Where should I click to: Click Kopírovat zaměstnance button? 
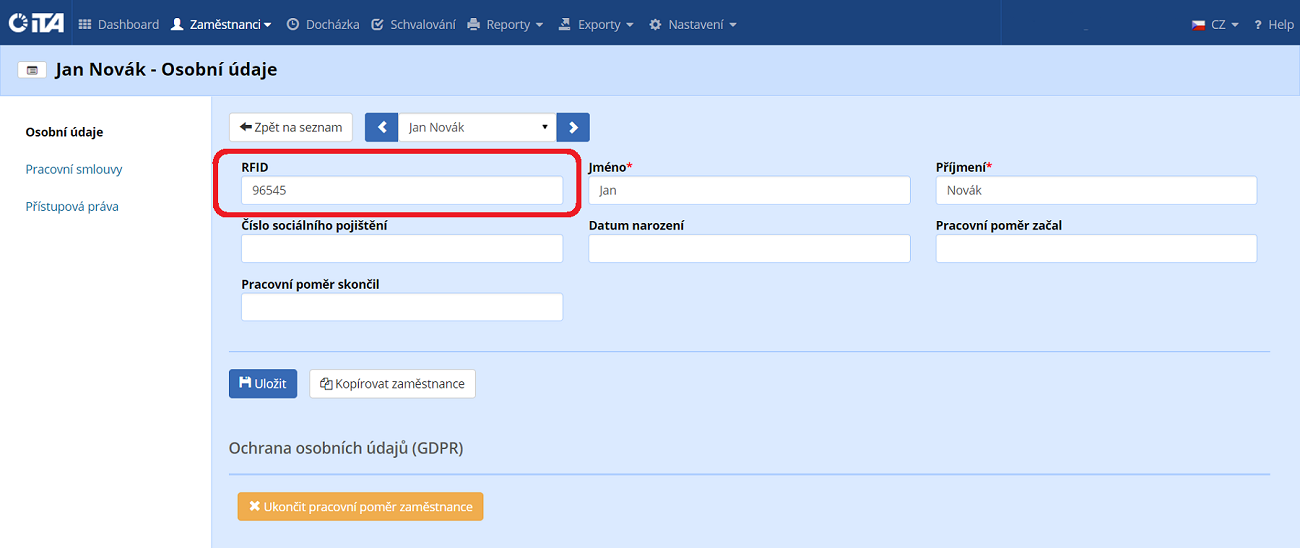[392, 384]
